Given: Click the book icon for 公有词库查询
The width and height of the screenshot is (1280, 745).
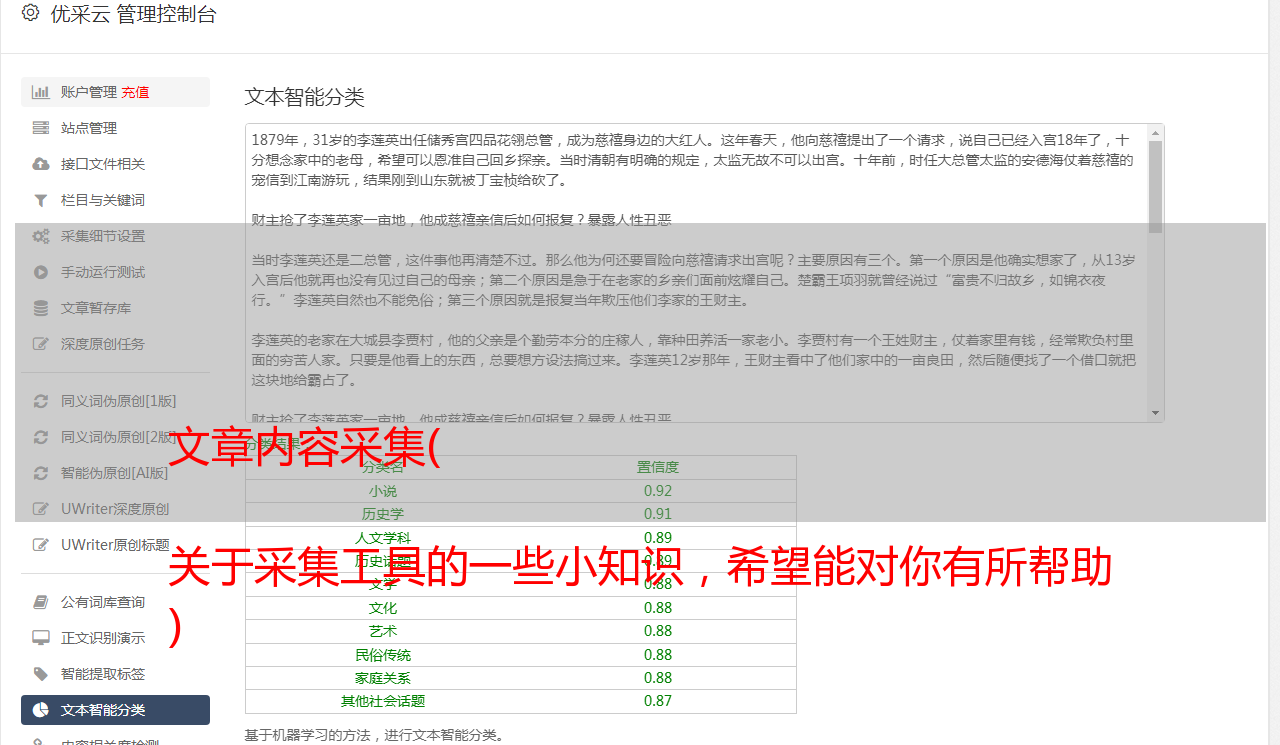Looking at the screenshot, I should point(41,602).
